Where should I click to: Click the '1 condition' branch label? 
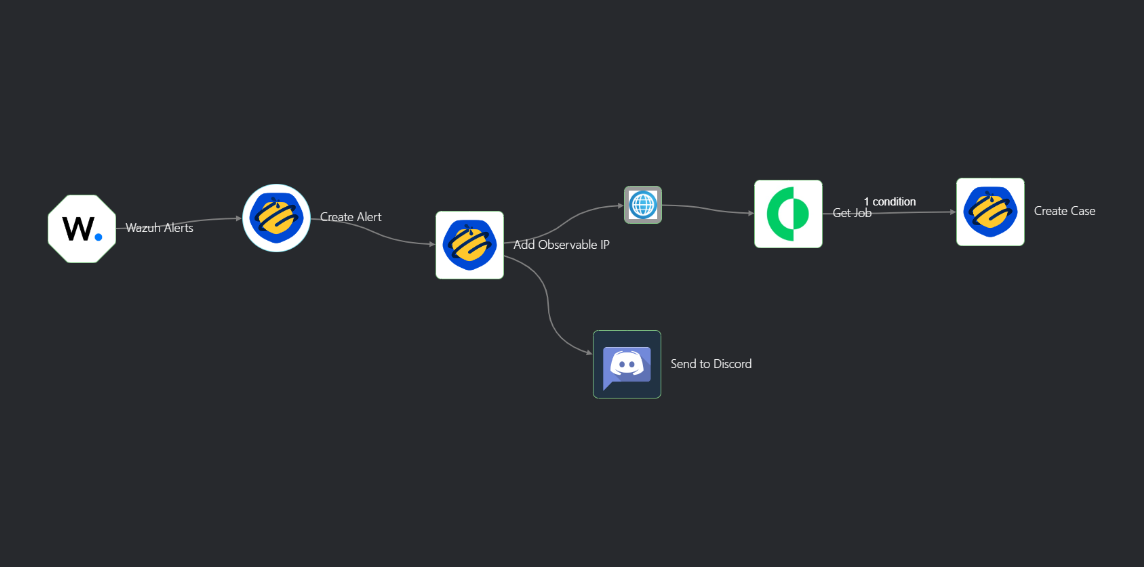pyautogui.click(x=889, y=201)
